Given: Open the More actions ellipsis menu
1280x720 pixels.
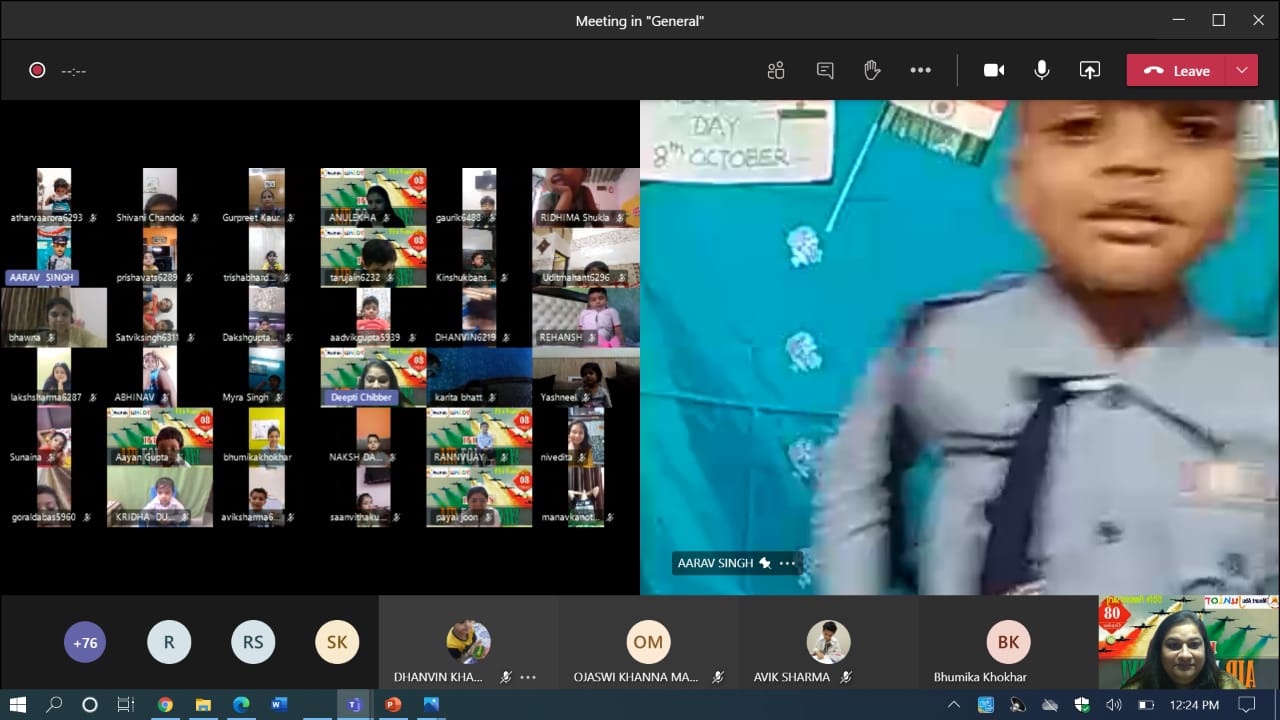Looking at the screenshot, I should tap(920, 70).
